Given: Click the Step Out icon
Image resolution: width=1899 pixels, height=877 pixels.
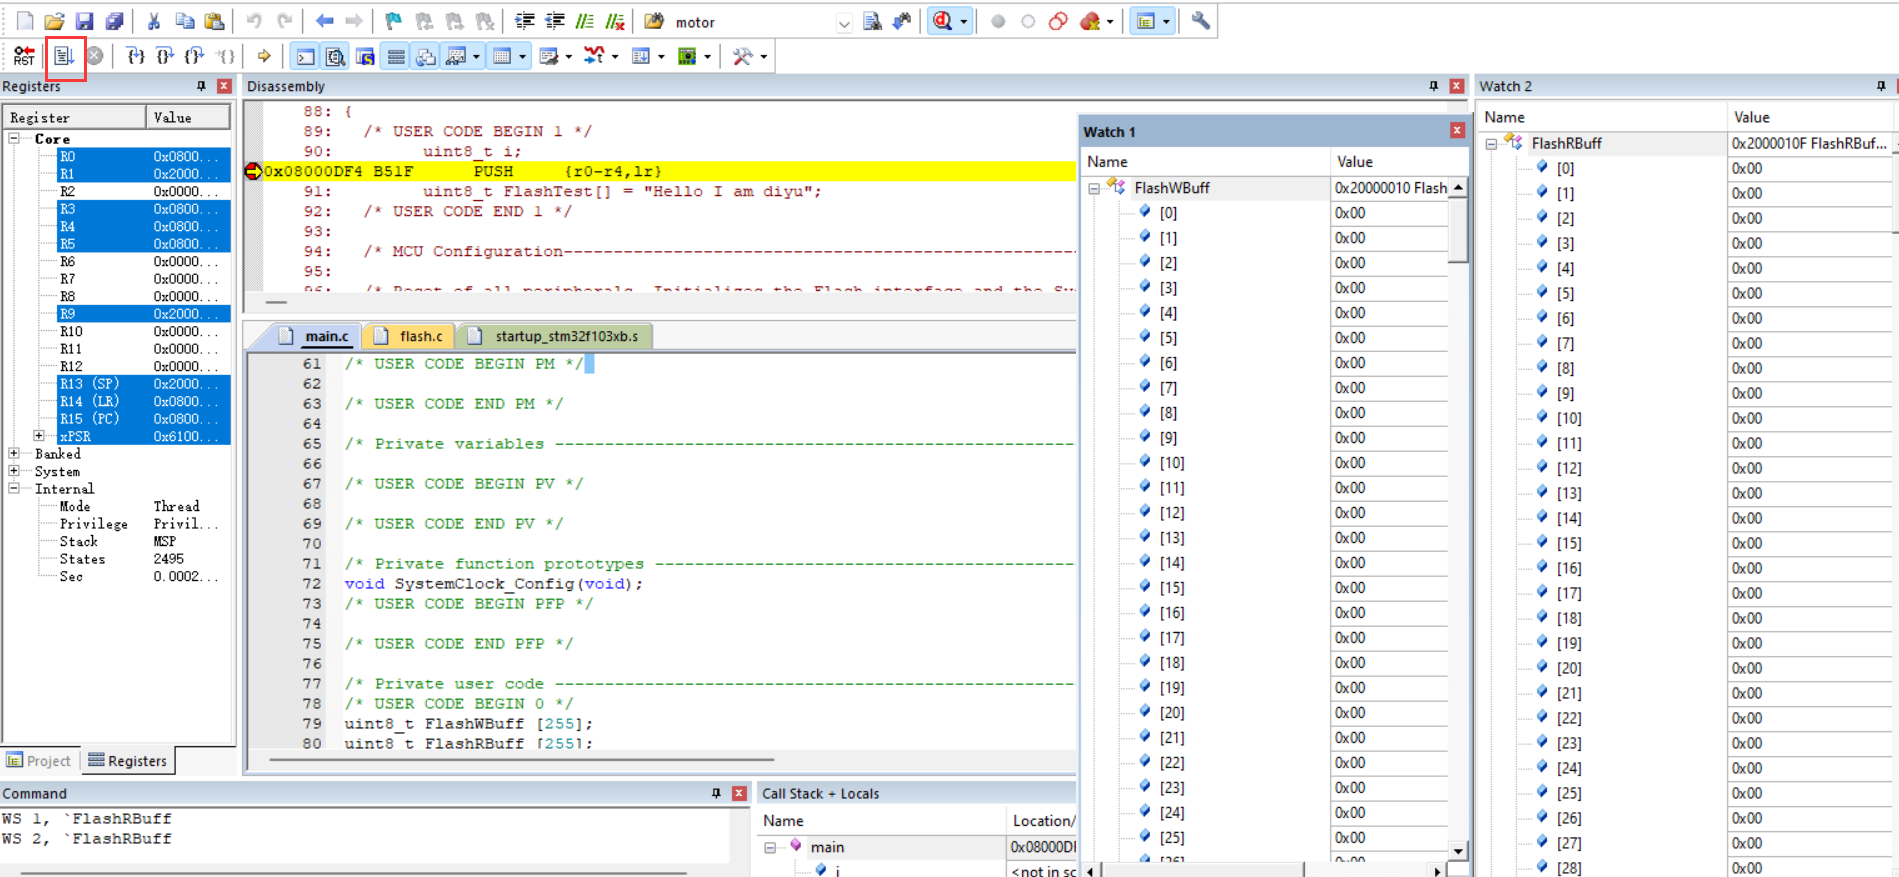Looking at the screenshot, I should pyautogui.click(x=195, y=56).
